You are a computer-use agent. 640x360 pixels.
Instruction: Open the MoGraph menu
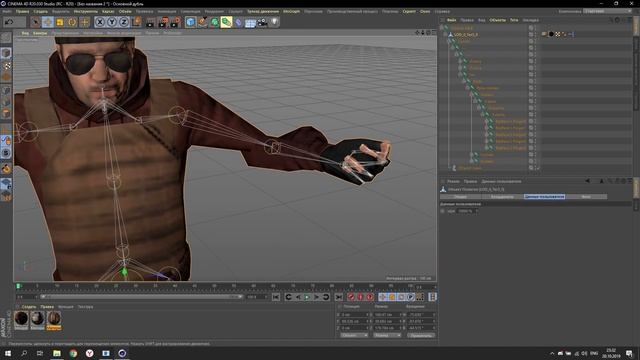click(291, 11)
